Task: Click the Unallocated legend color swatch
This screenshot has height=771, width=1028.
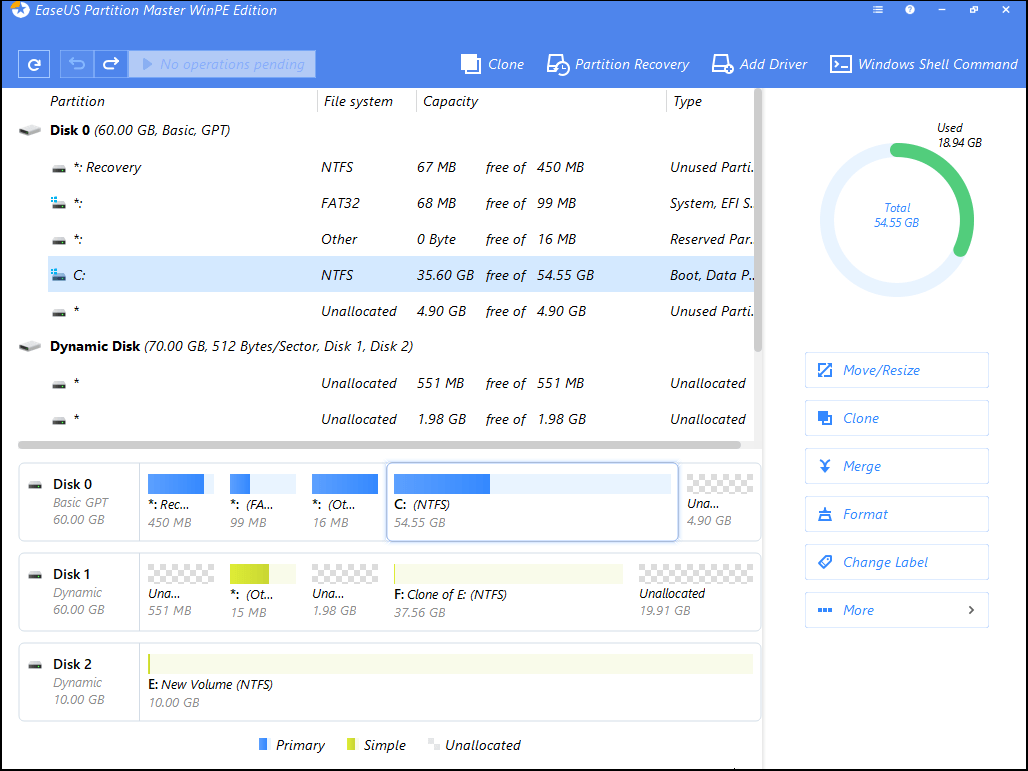Action: [x=433, y=743]
